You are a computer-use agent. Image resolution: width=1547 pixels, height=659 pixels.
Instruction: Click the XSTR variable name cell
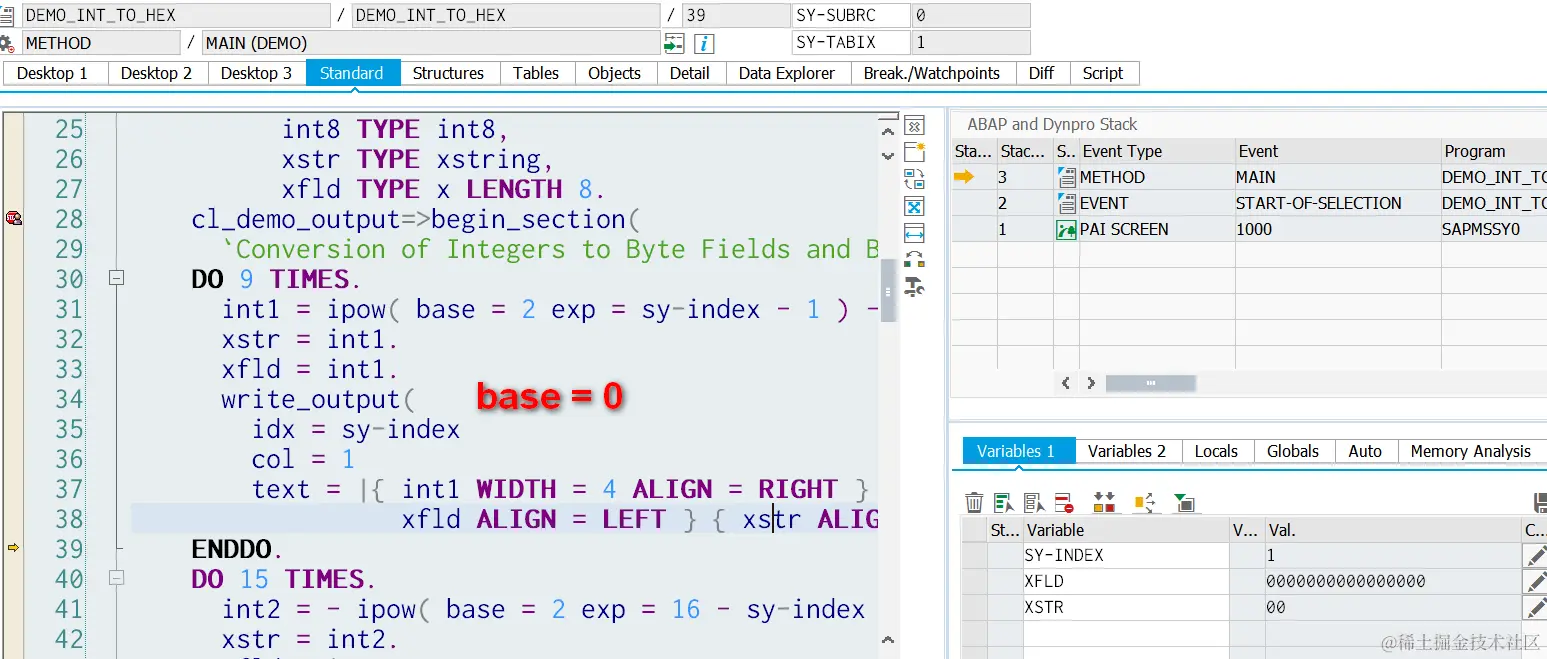1126,607
